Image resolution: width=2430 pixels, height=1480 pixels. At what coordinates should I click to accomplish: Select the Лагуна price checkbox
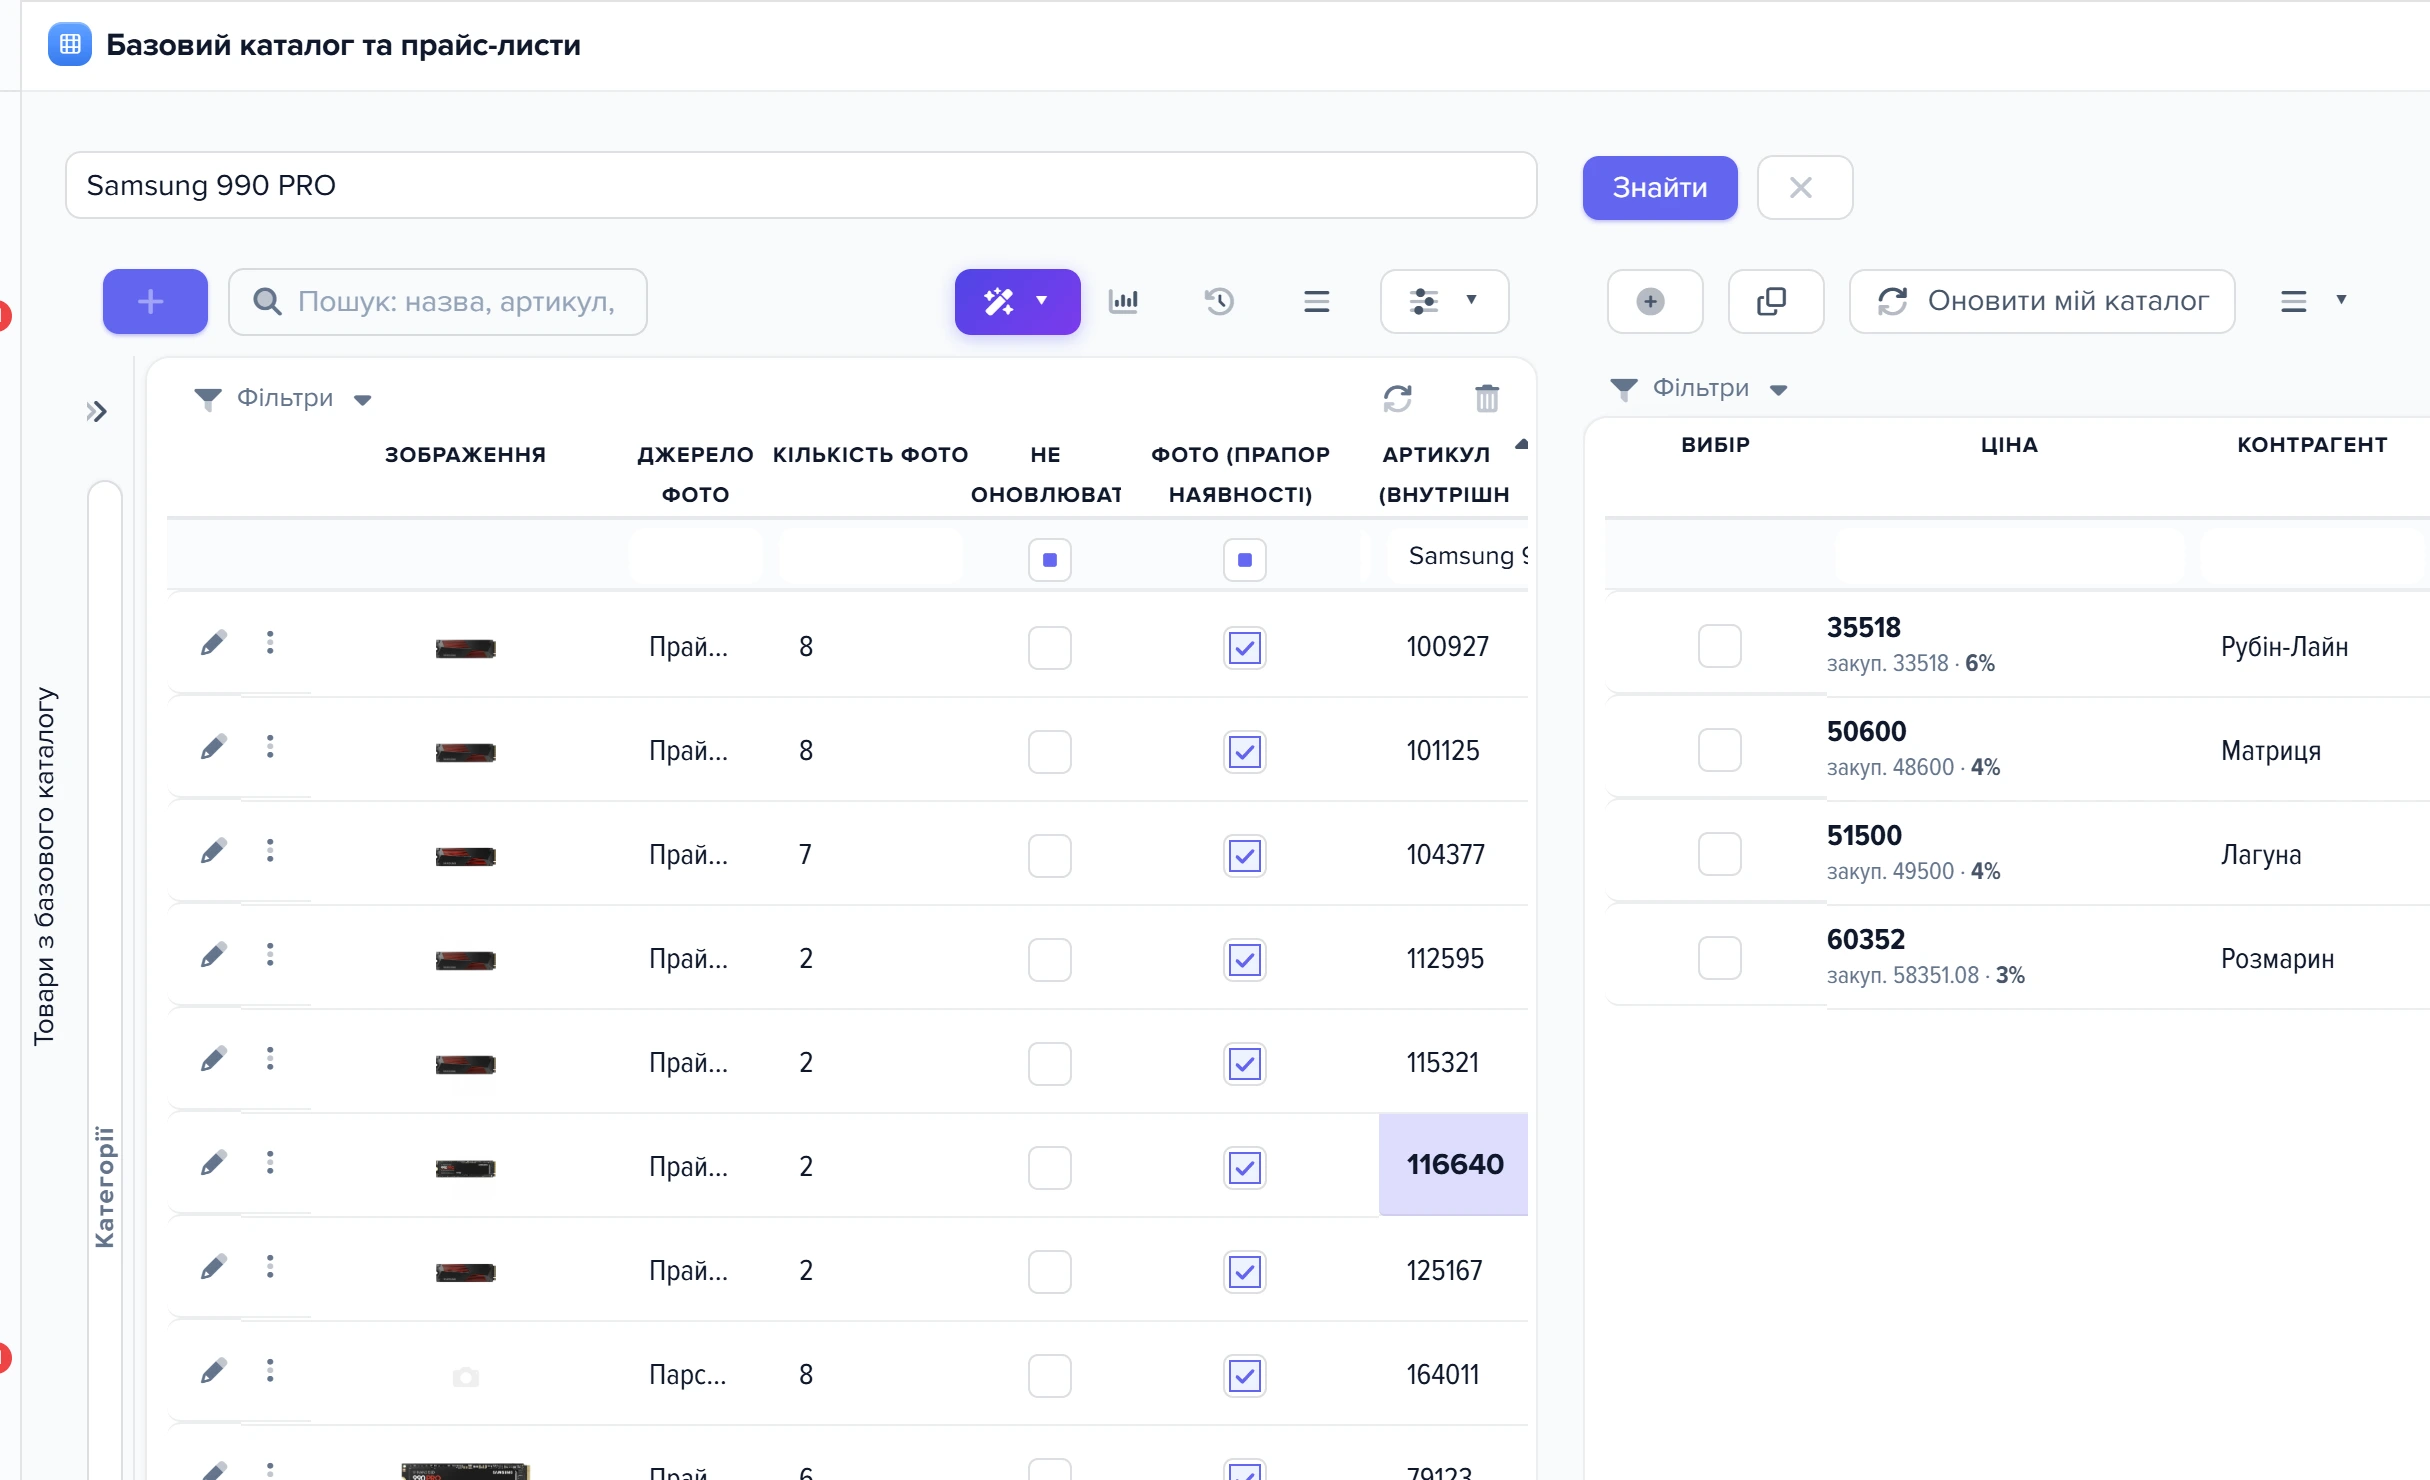point(1719,854)
